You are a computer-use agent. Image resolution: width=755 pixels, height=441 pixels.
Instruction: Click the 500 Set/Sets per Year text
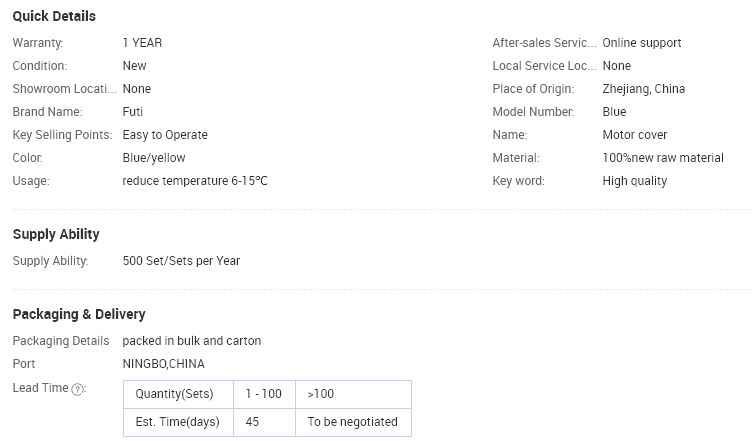click(x=181, y=261)
